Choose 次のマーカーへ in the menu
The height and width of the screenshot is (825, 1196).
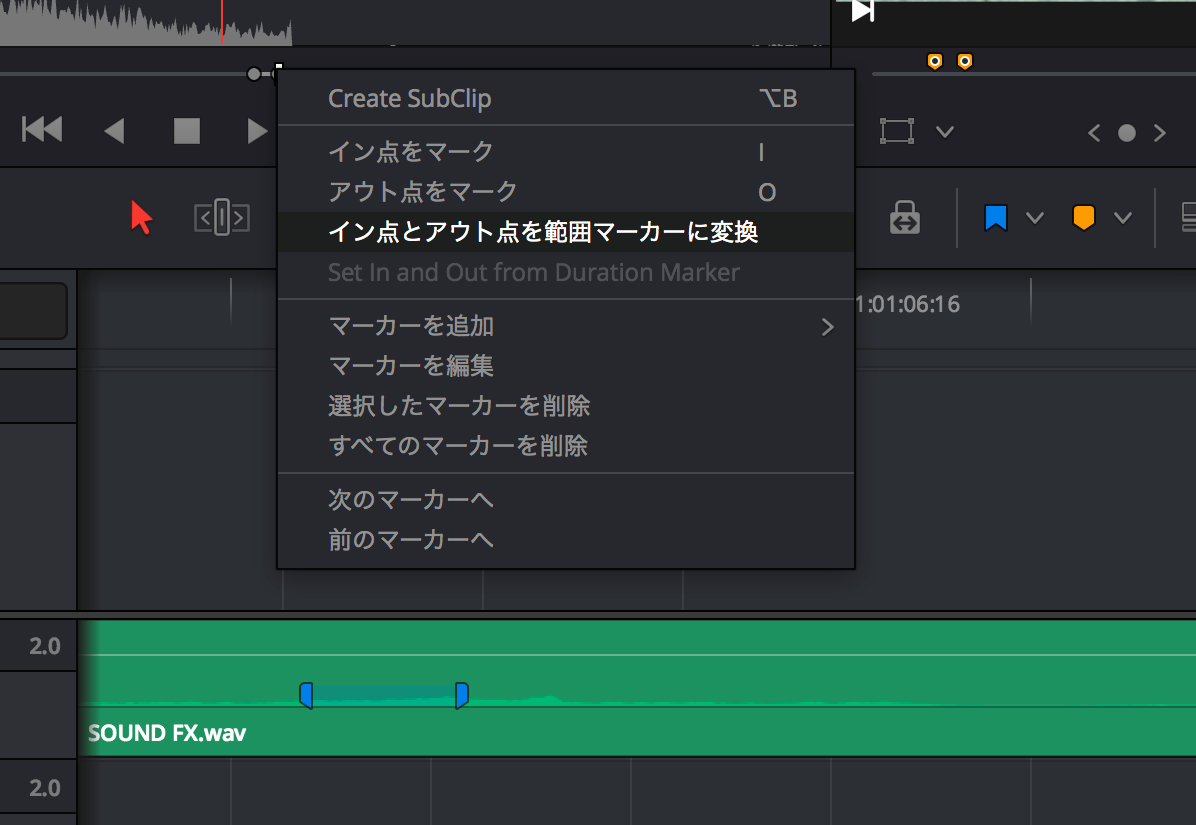click(410, 499)
